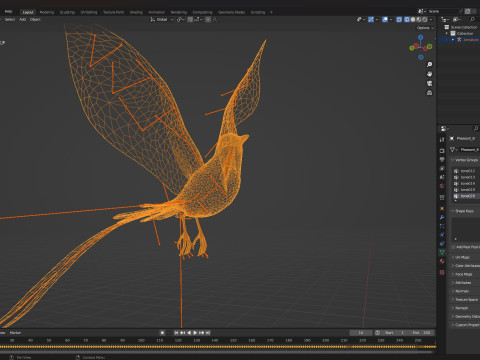
Task: Open the Render properties tab
Action: pyautogui.click(x=442, y=150)
